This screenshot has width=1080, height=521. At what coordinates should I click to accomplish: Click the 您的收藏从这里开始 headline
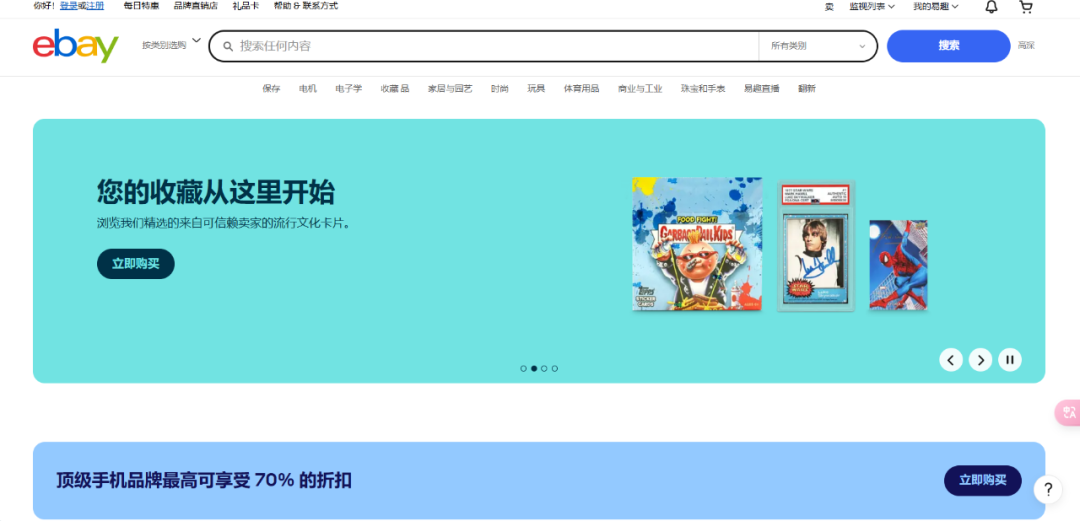(216, 192)
